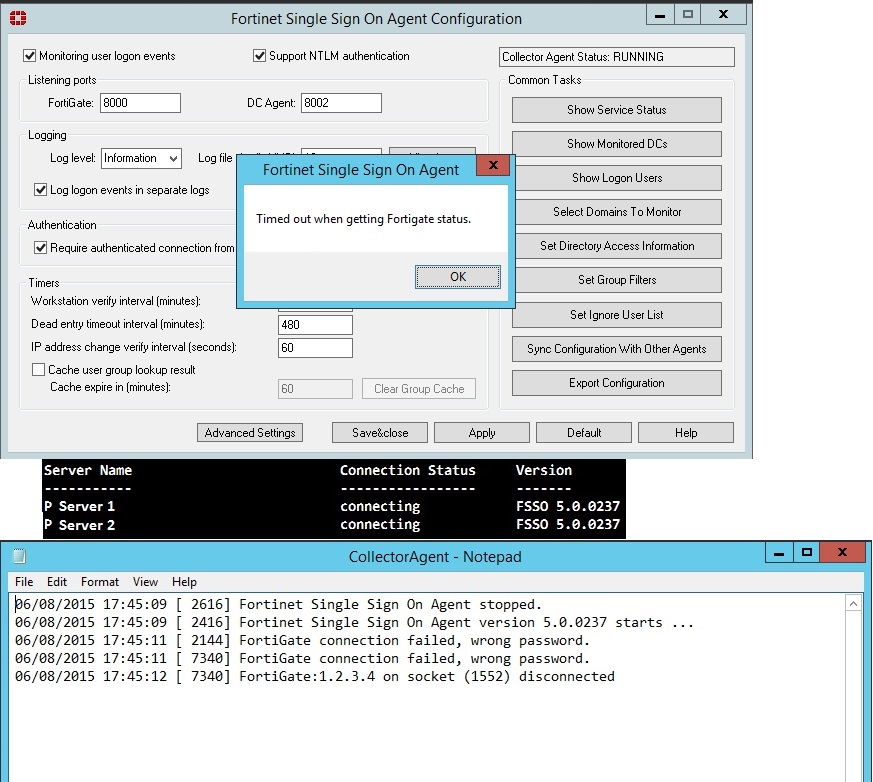Screen dimensions: 873x782
Task: Click the Show Service Status button
Action: coord(617,110)
